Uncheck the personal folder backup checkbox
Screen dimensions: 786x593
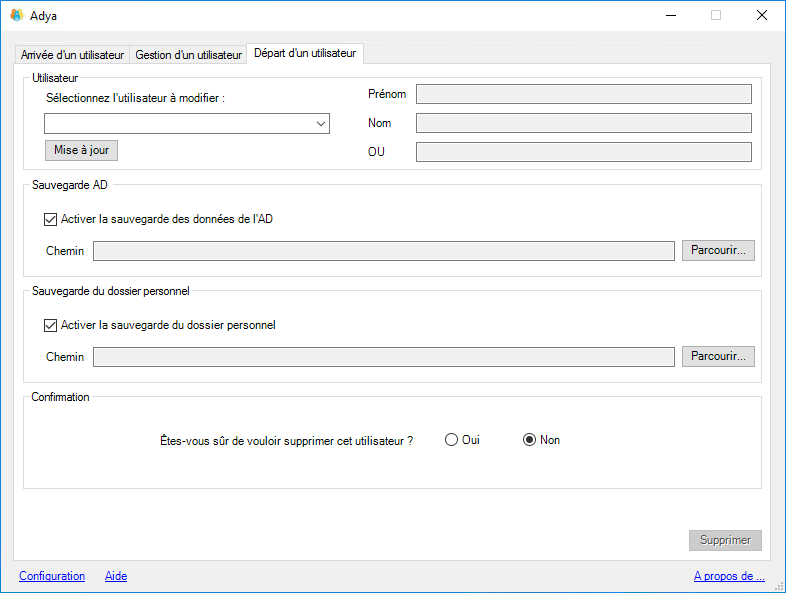51,325
